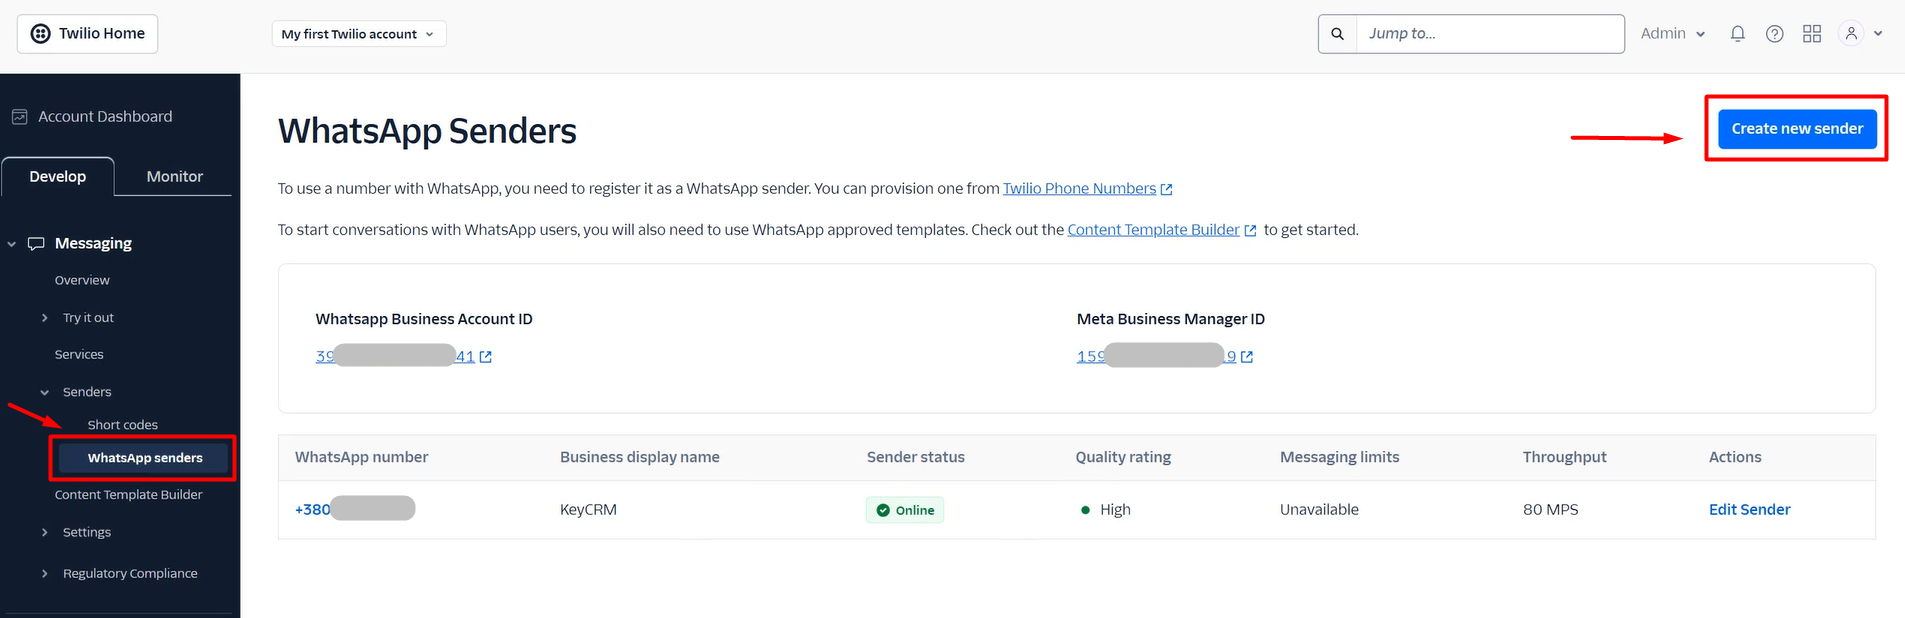Click the Twilio Home logo button

click(88, 34)
